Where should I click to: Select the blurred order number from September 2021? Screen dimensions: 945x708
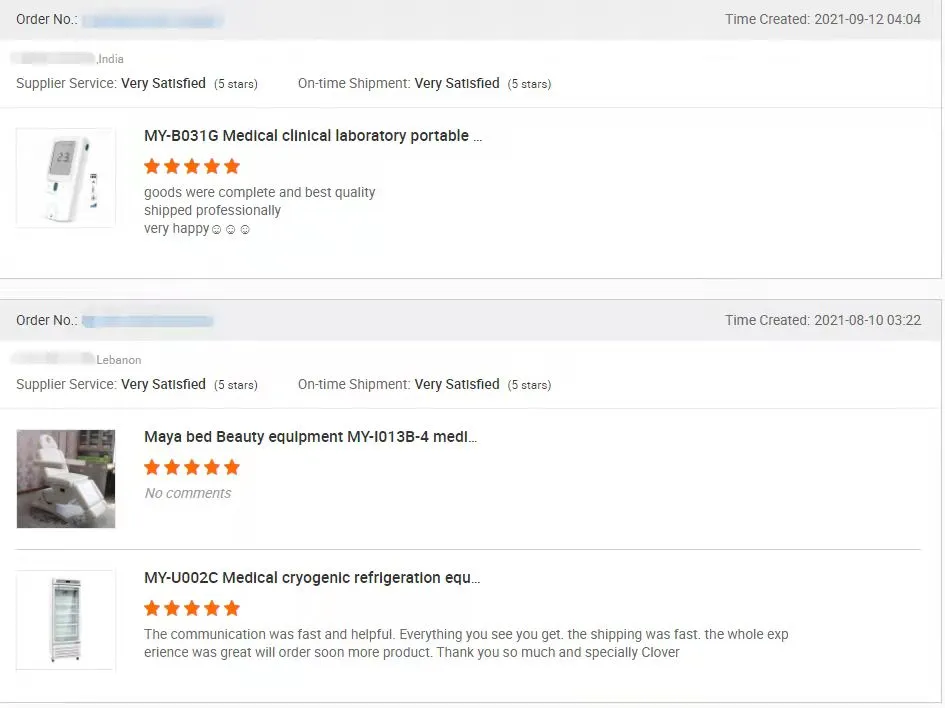pyautogui.click(x=152, y=19)
